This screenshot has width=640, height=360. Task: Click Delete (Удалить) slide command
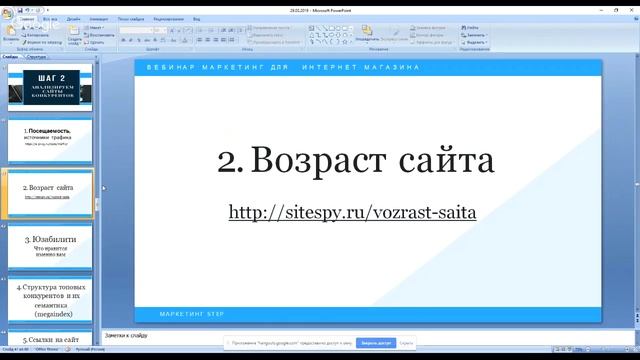(94, 42)
